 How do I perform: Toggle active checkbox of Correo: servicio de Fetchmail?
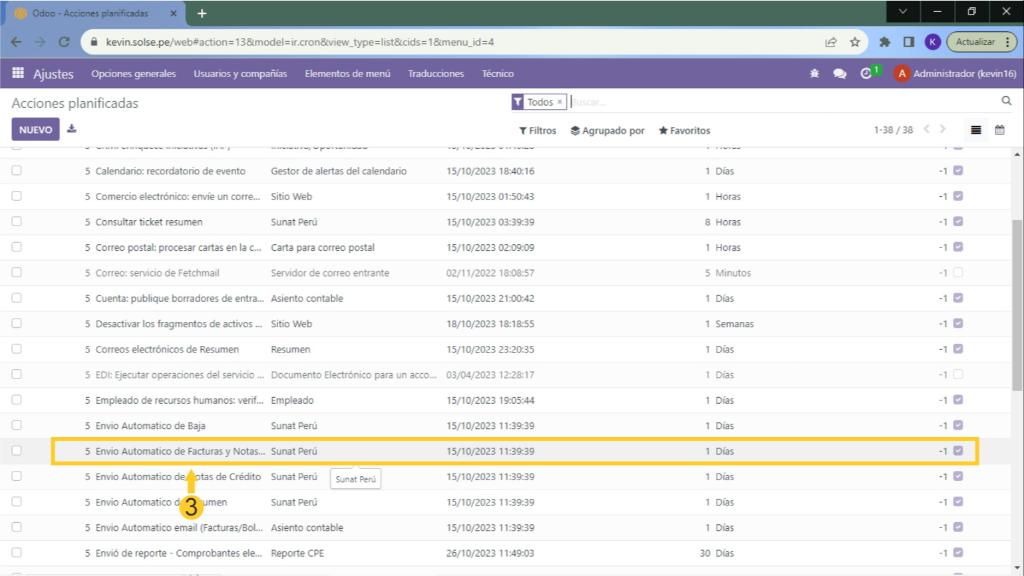click(x=958, y=273)
